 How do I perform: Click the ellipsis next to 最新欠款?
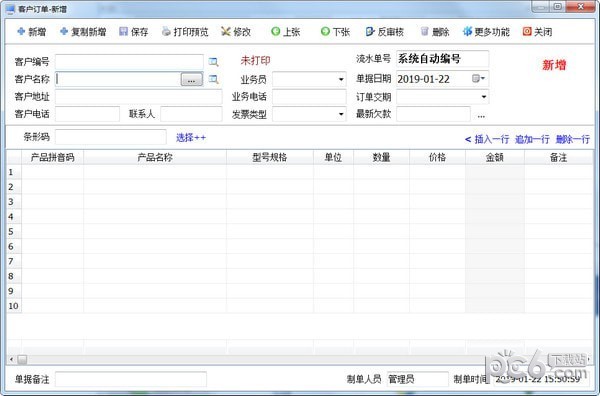(481, 115)
